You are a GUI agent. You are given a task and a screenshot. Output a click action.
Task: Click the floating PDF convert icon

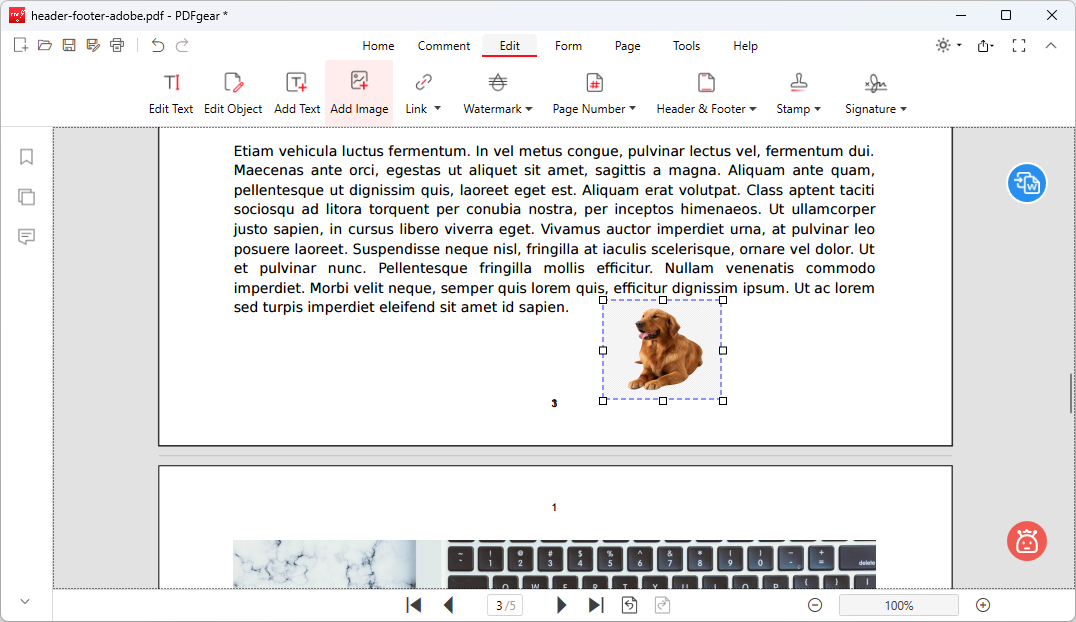point(1026,183)
